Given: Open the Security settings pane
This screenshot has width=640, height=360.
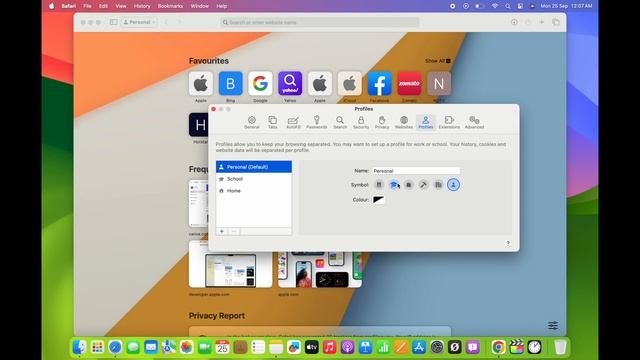Looking at the screenshot, I should coord(361,122).
